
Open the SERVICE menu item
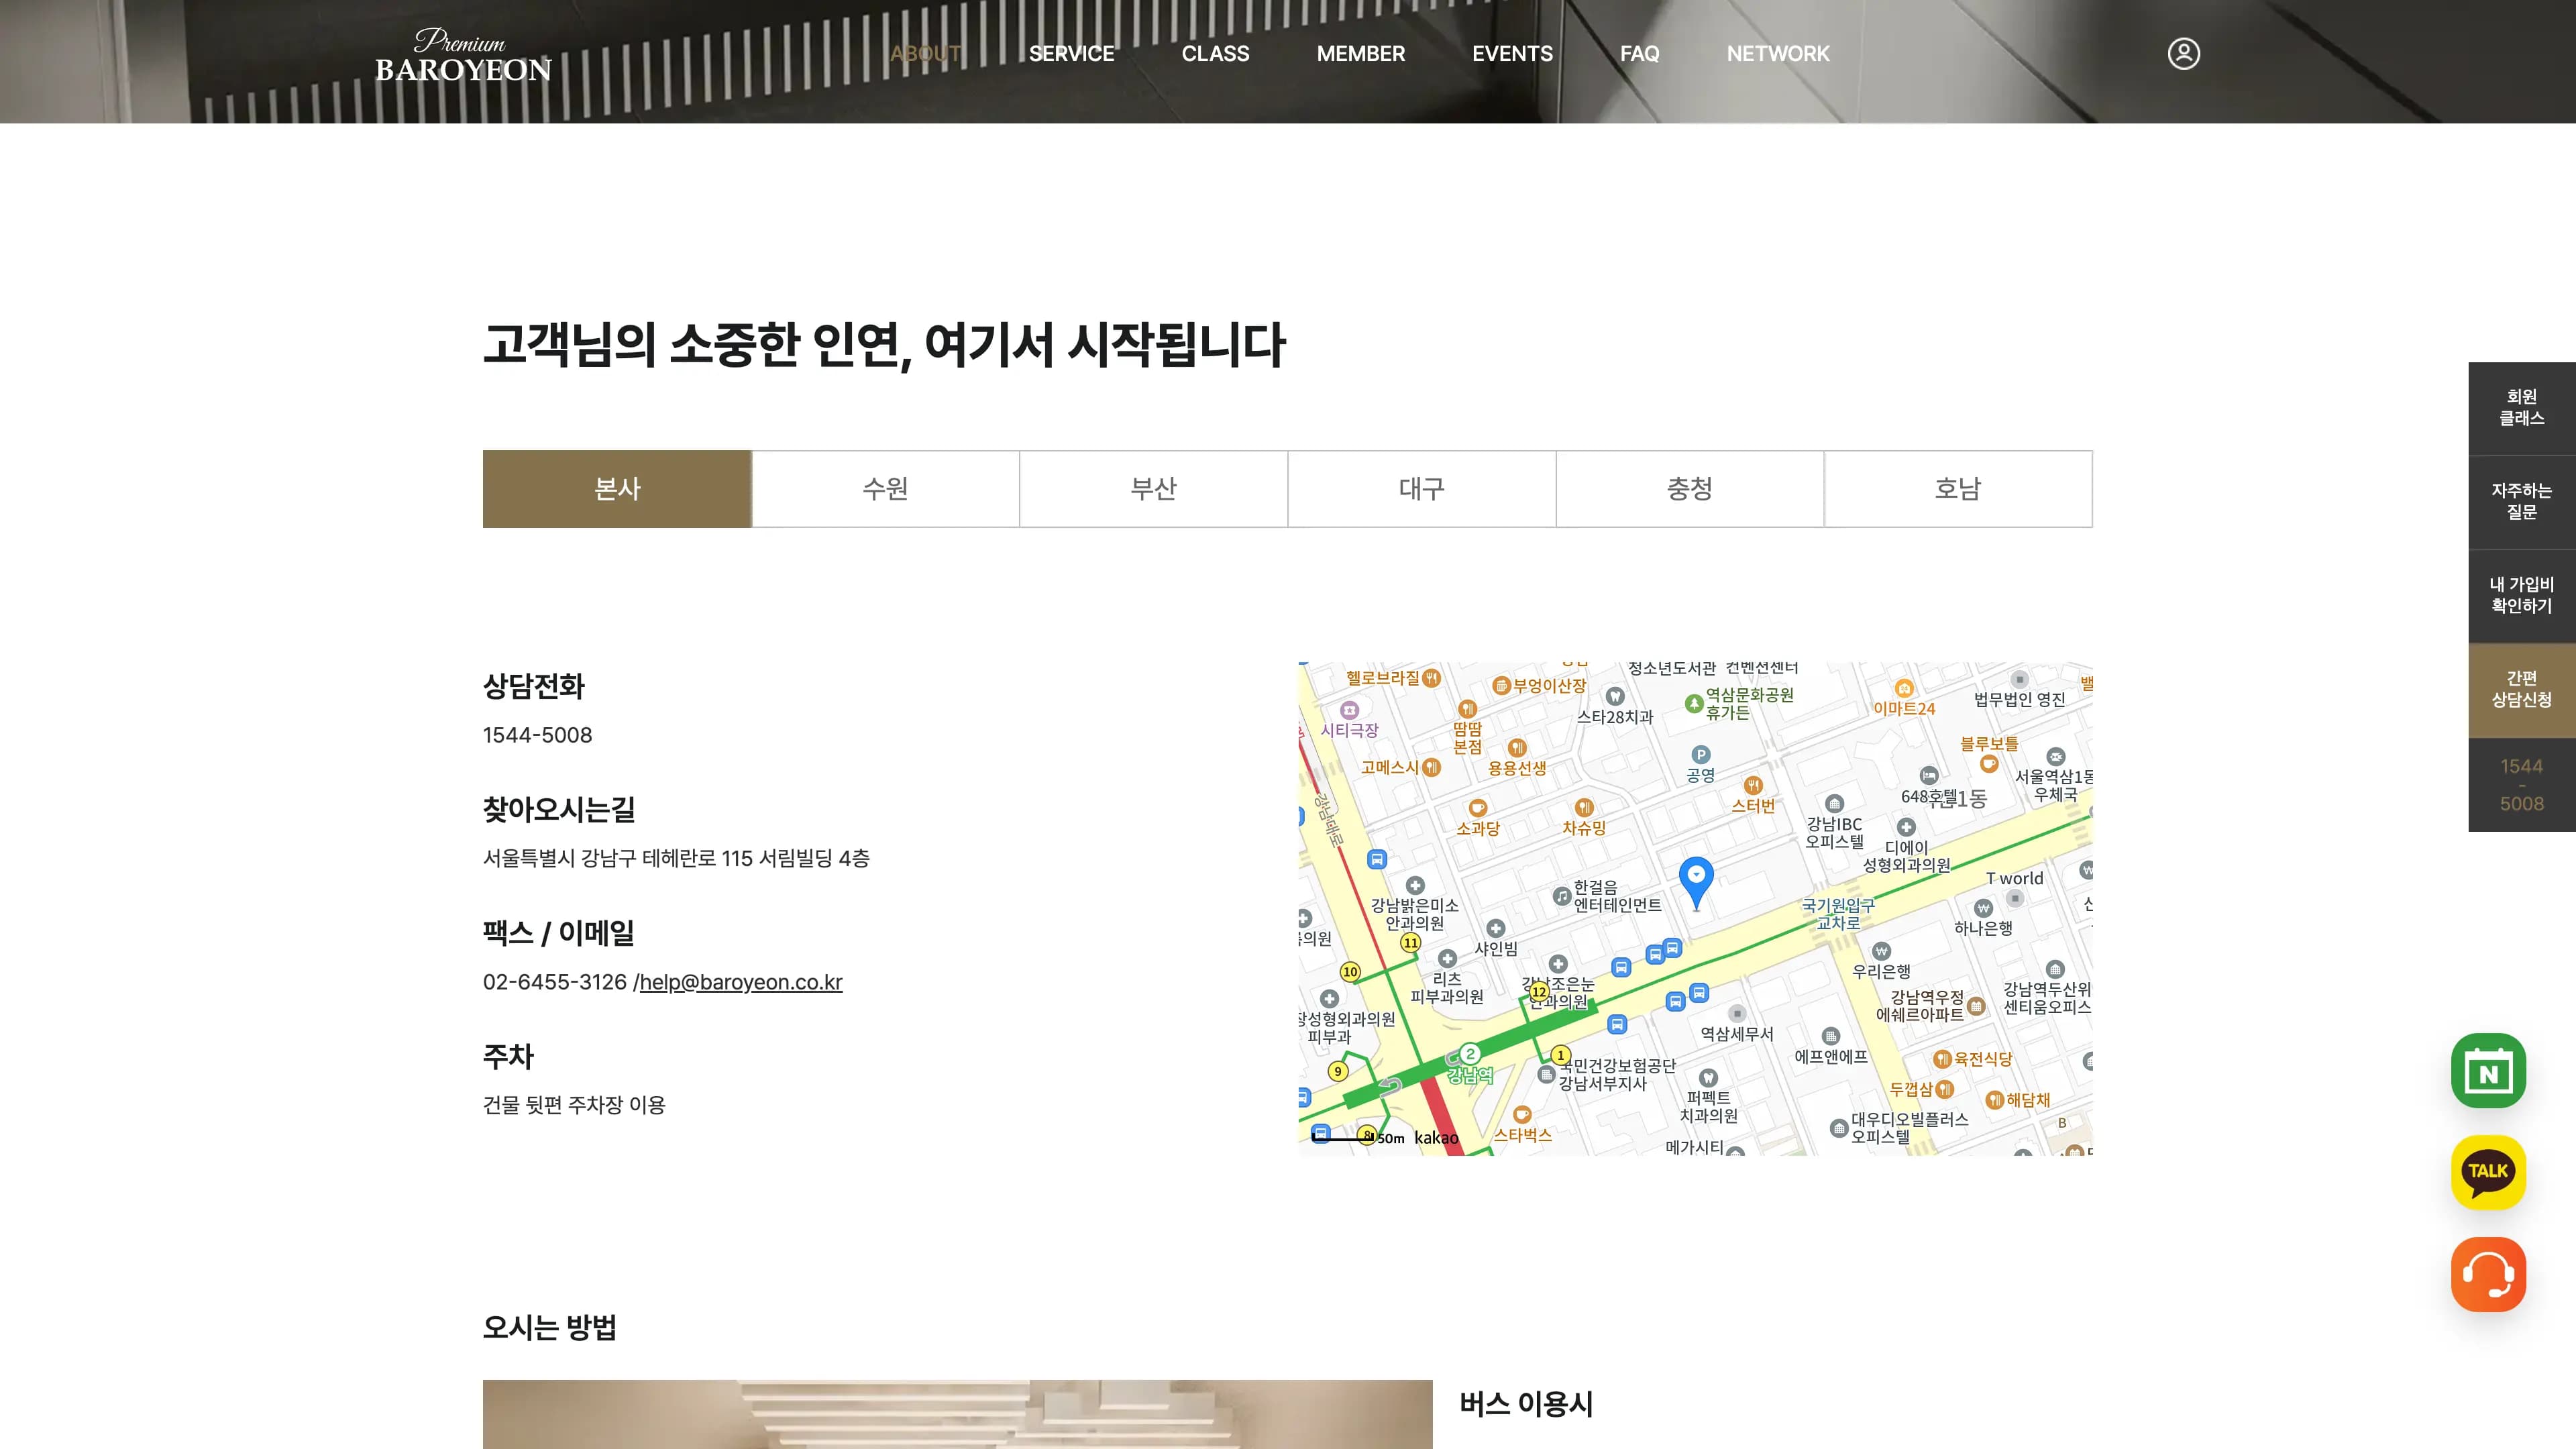[x=1072, y=54]
